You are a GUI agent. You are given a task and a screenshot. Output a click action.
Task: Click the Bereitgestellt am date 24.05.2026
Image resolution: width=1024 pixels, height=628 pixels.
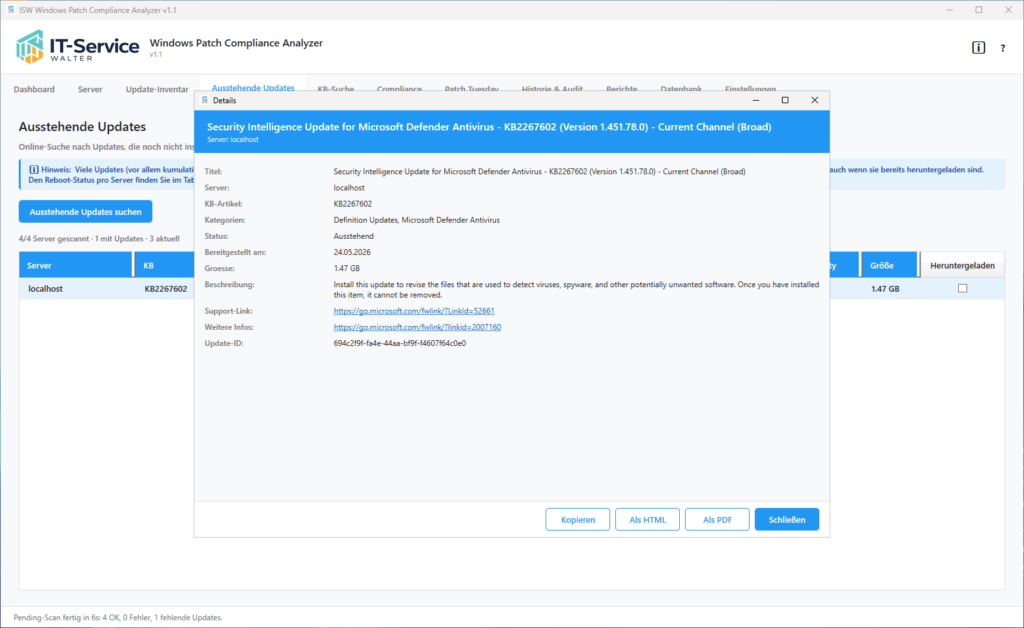352,252
